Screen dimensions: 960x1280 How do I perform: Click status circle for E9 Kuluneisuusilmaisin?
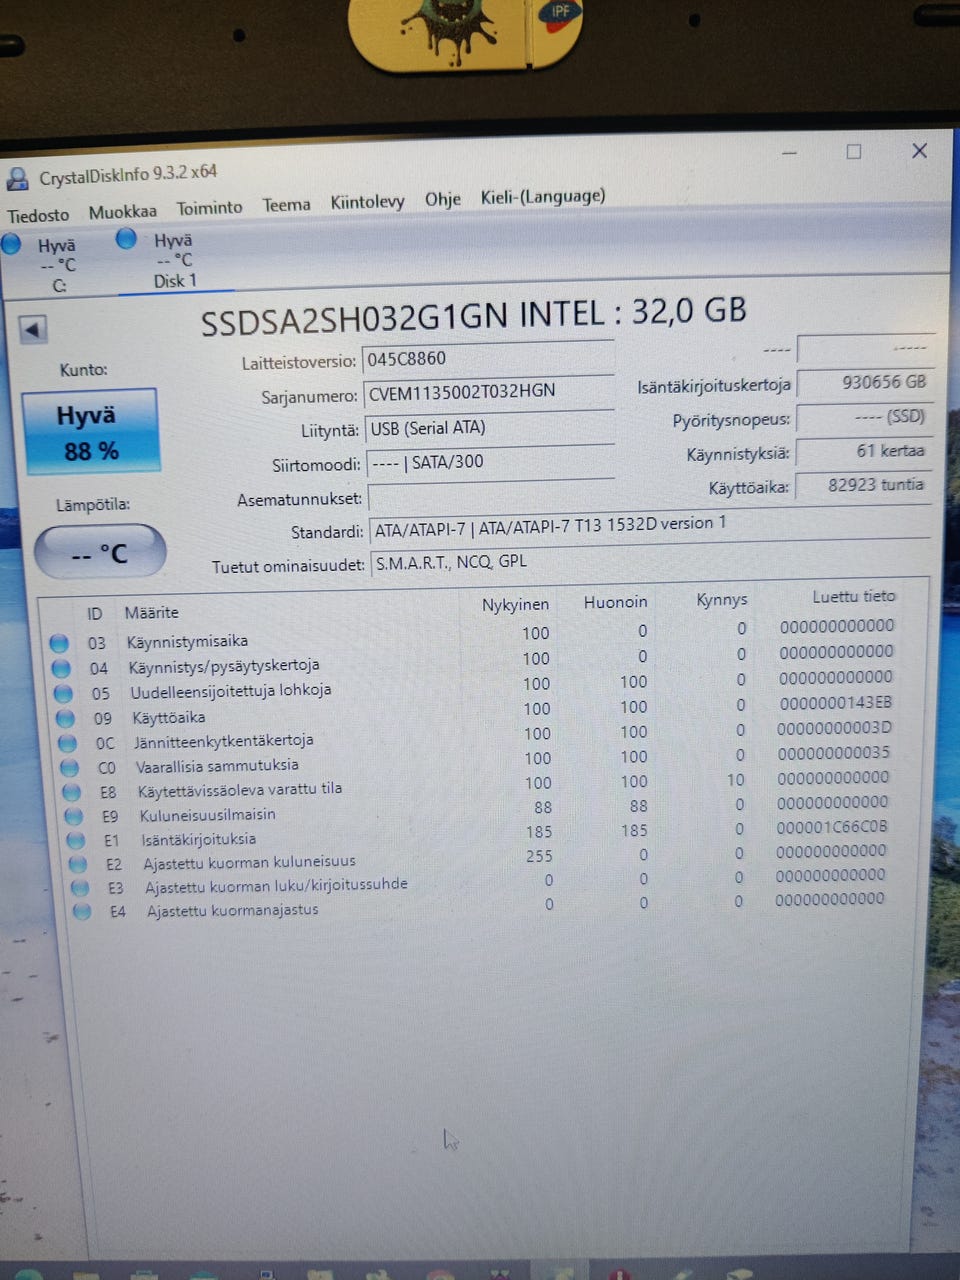coord(73,816)
